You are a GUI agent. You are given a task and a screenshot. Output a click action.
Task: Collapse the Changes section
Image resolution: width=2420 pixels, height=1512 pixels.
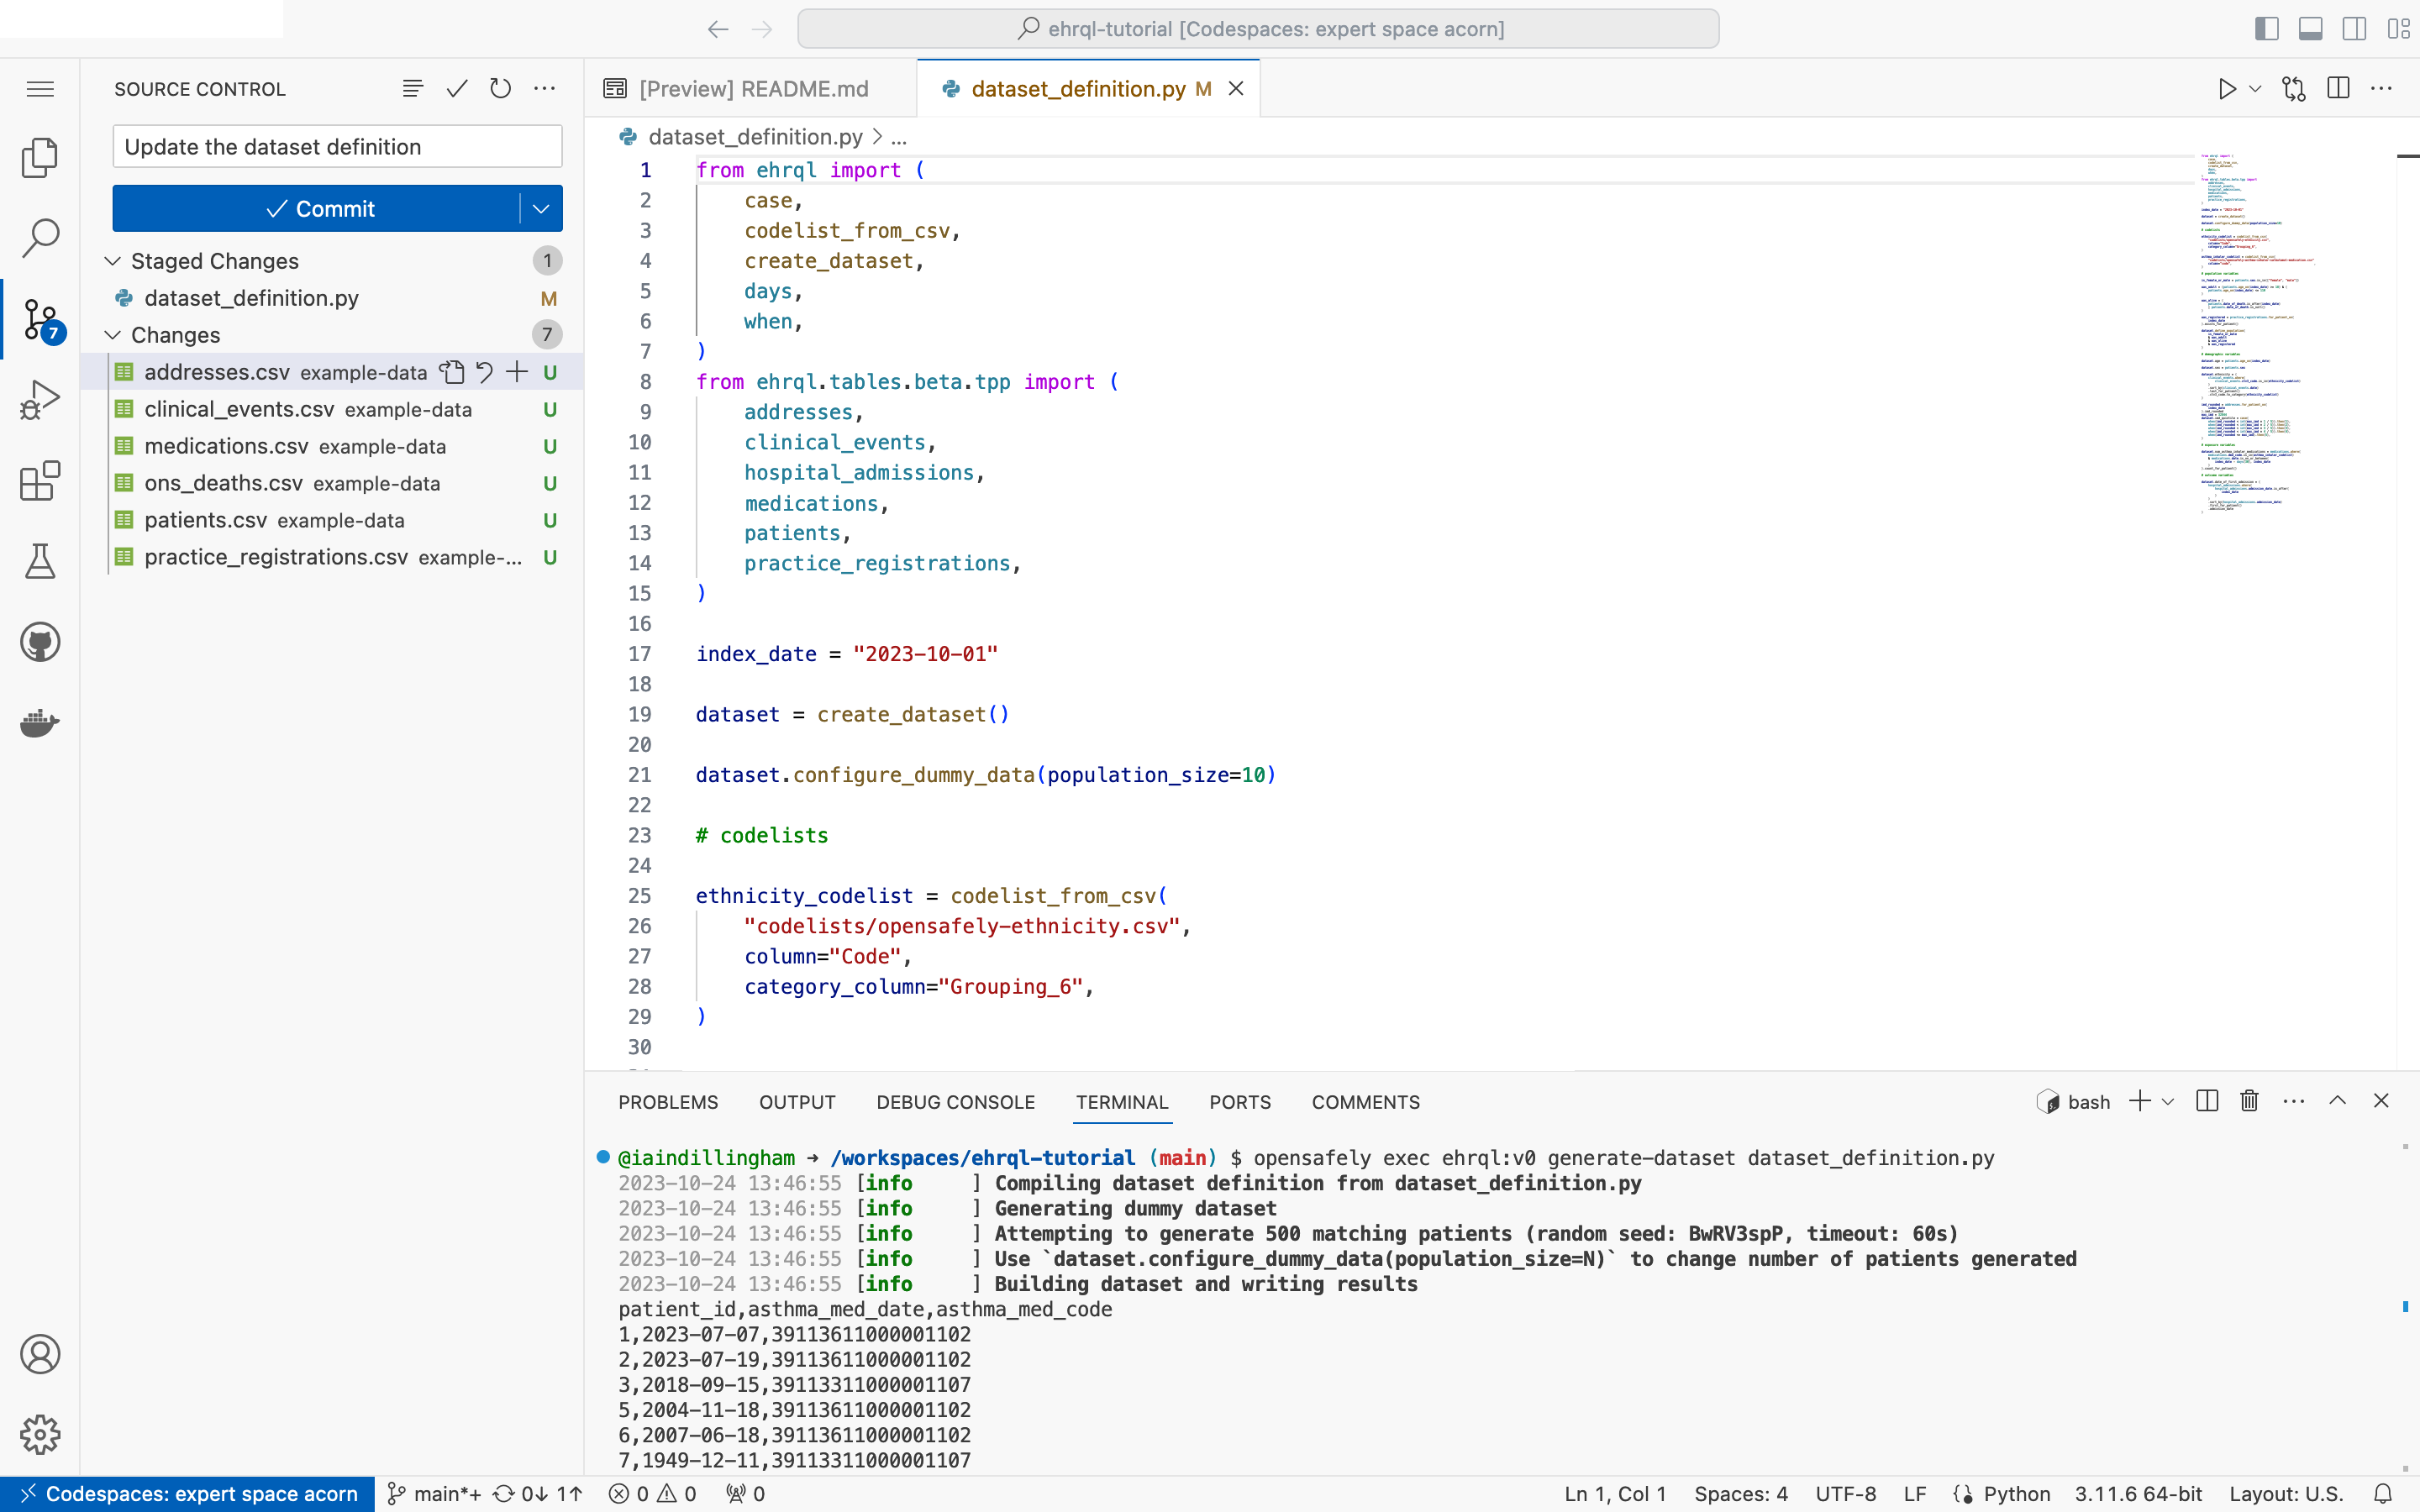pyautogui.click(x=115, y=334)
